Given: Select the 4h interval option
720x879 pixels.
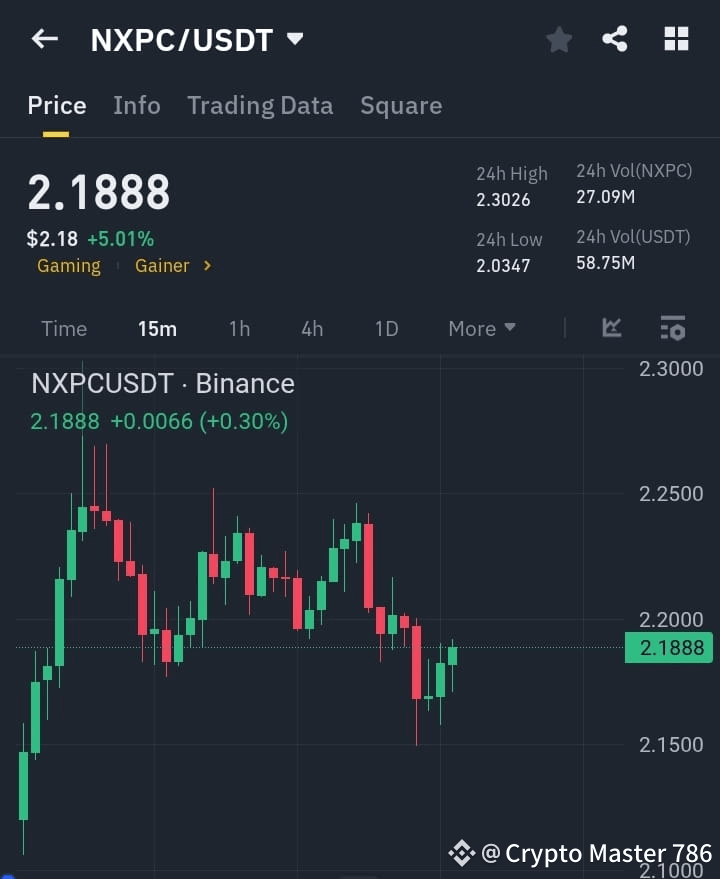Looking at the screenshot, I should [311, 328].
